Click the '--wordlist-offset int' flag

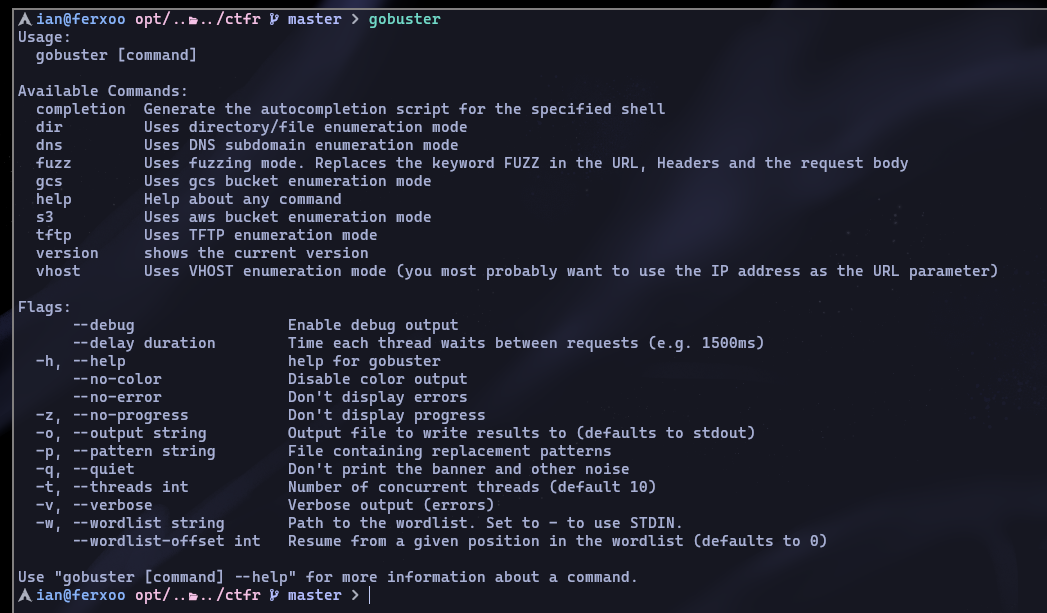click(x=167, y=541)
